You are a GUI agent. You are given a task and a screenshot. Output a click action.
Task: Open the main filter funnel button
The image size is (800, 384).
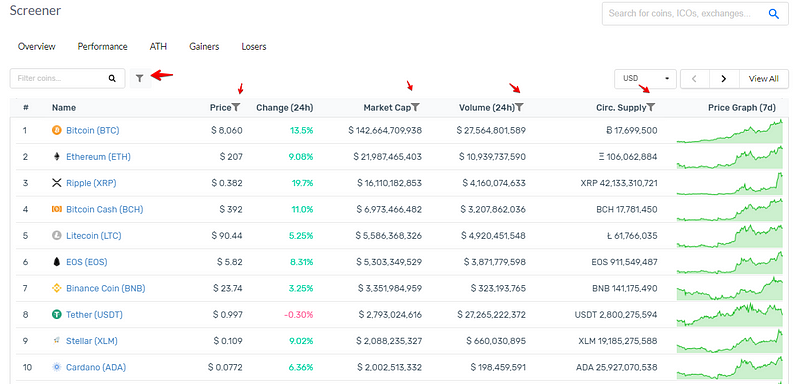click(140, 78)
